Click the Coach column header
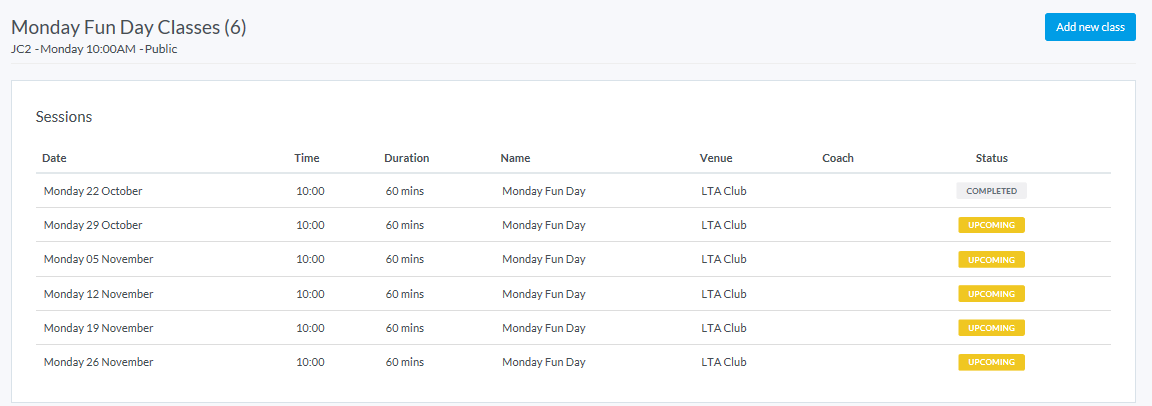The height and width of the screenshot is (406, 1152). pos(838,158)
